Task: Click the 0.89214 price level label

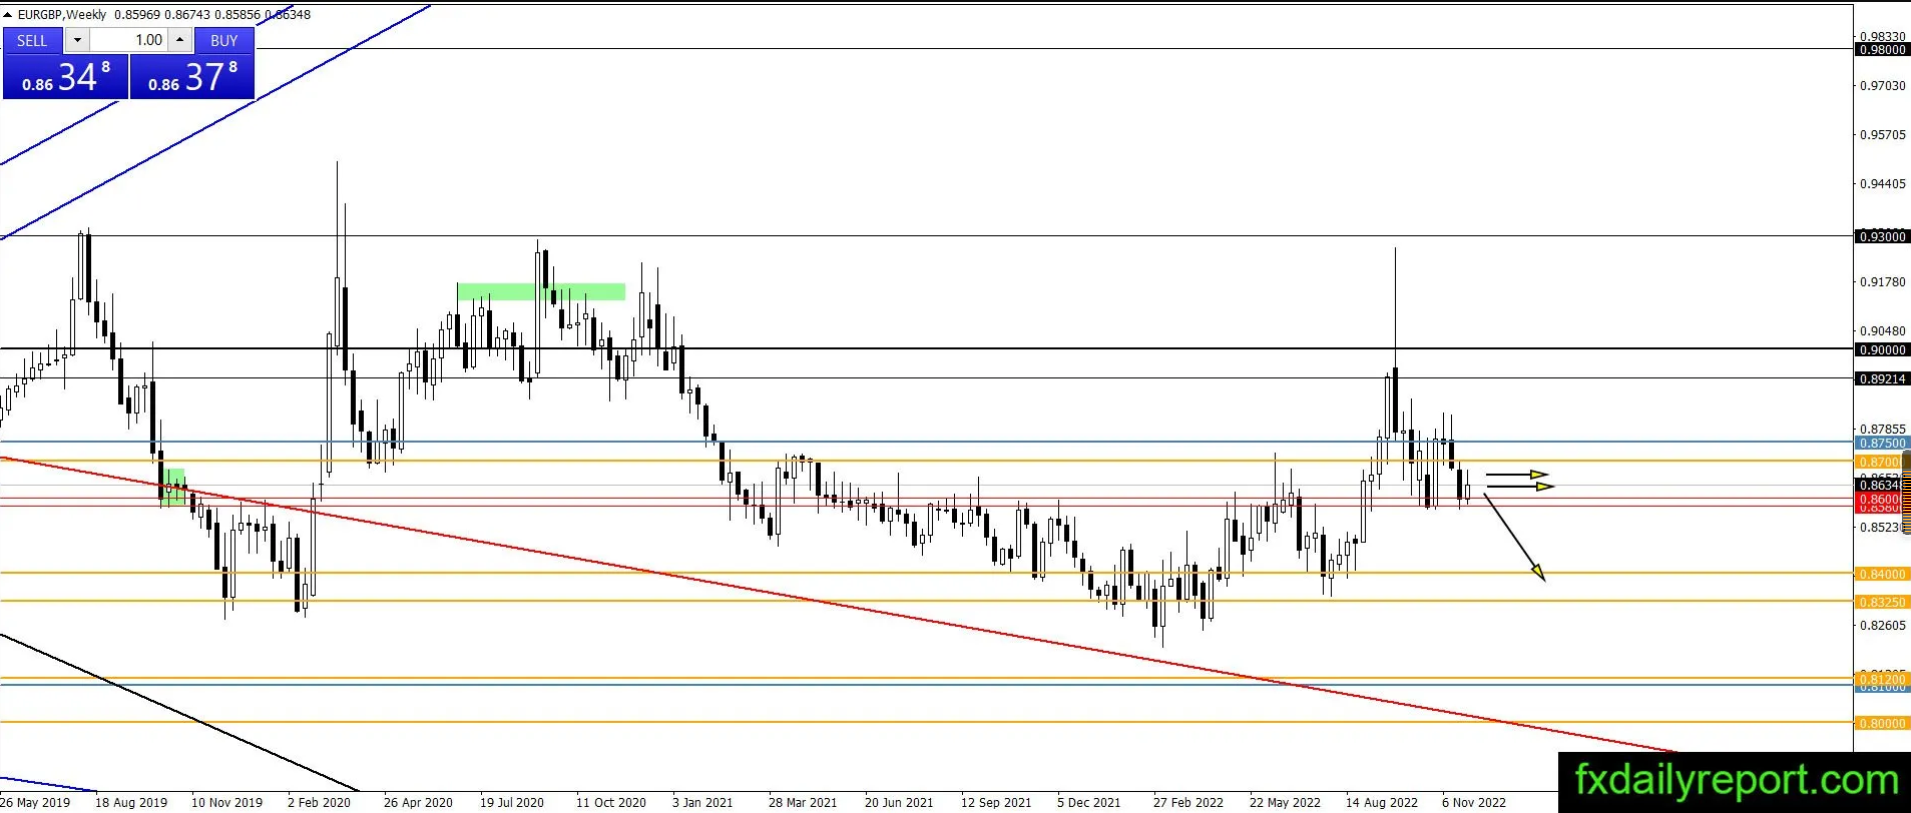Action: pos(1882,379)
